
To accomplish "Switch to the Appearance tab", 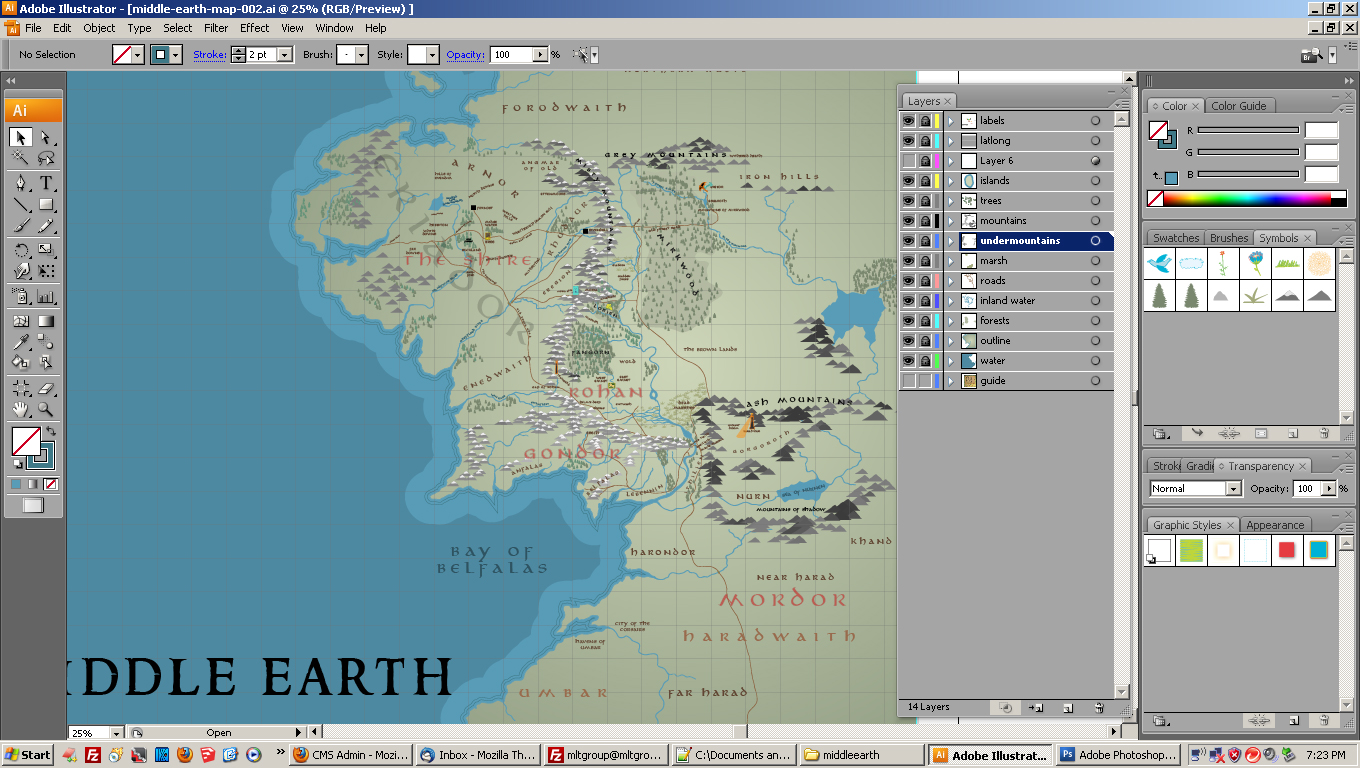I will point(1275,525).
